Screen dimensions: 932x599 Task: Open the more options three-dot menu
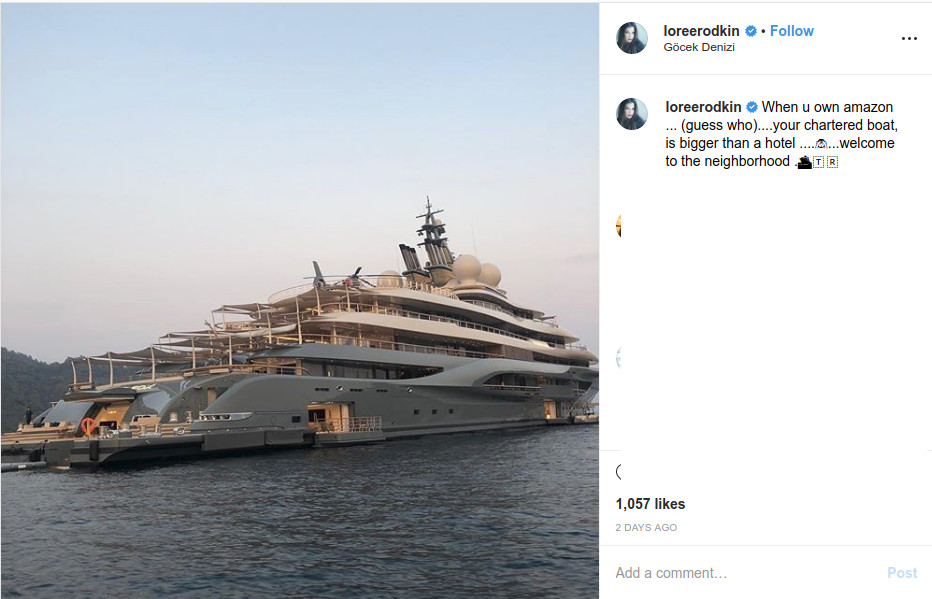908,38
